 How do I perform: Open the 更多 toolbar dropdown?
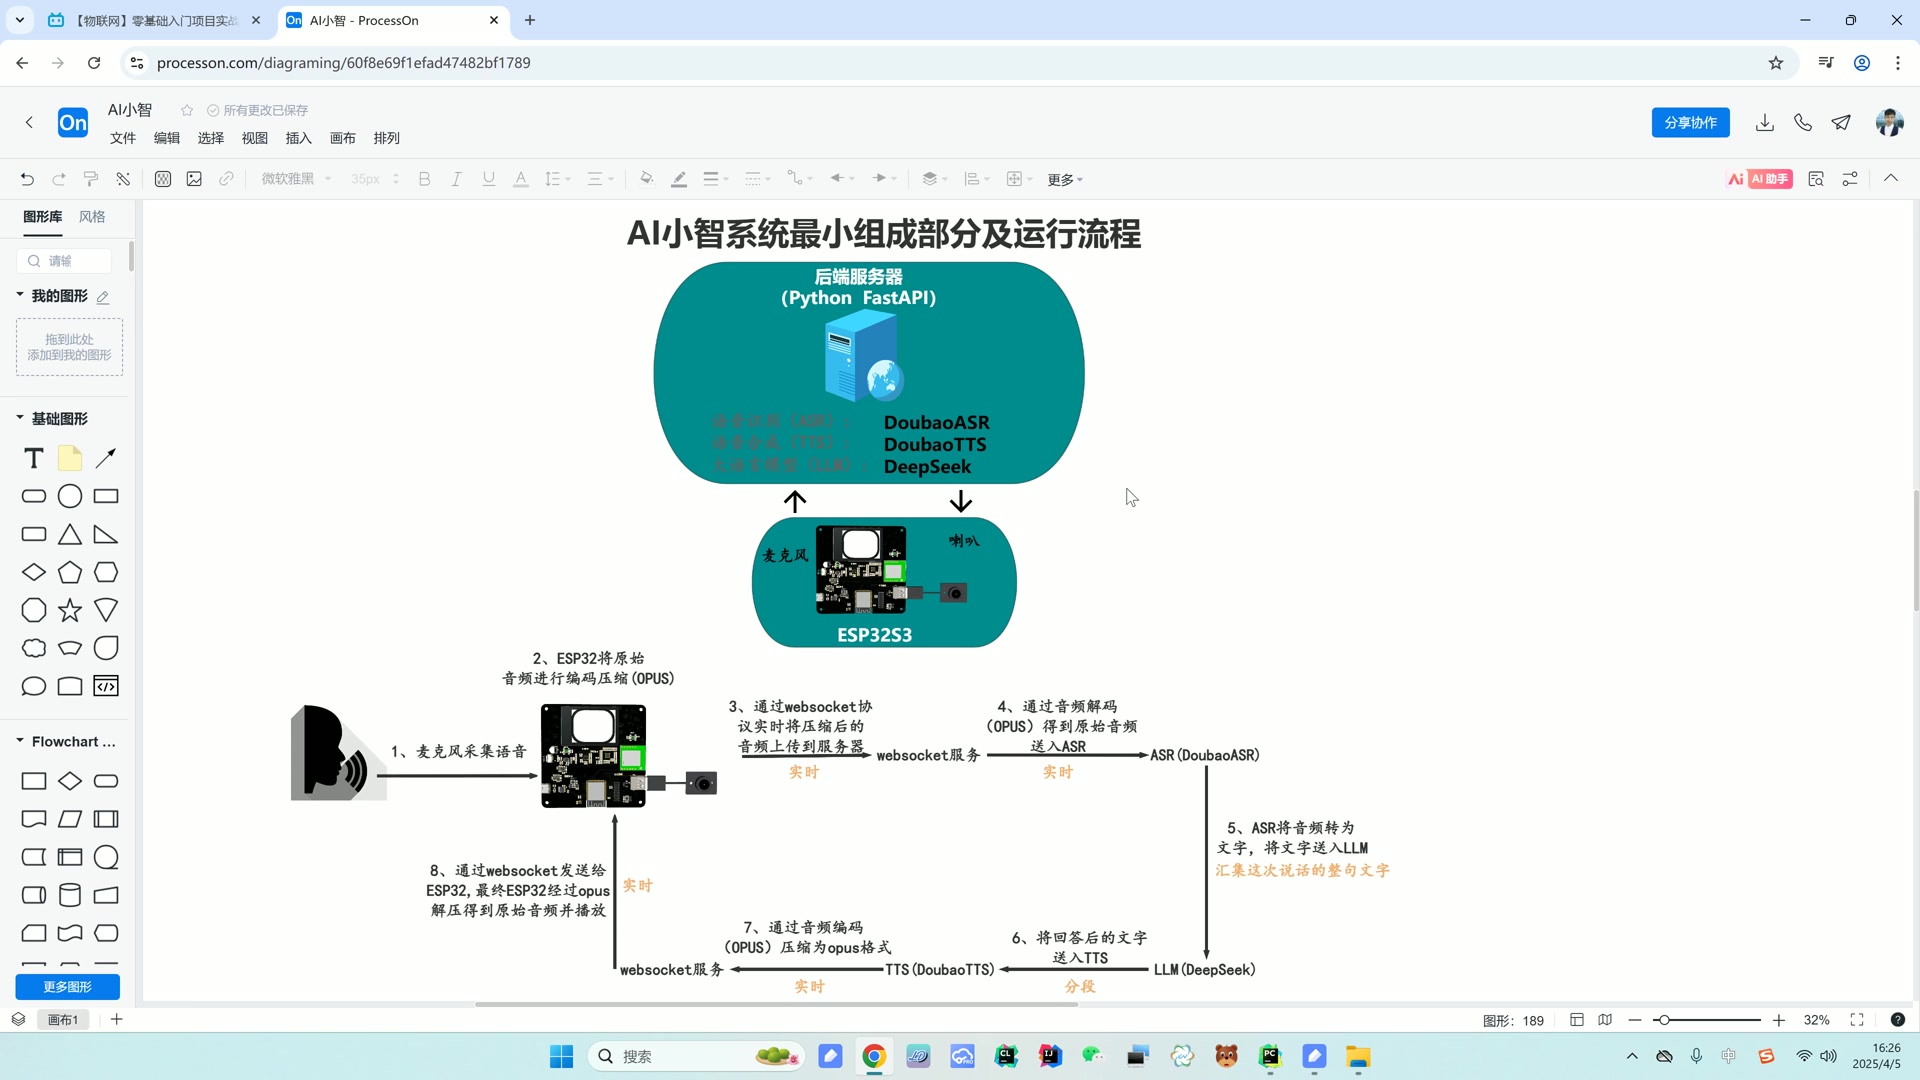(1065, 179)
